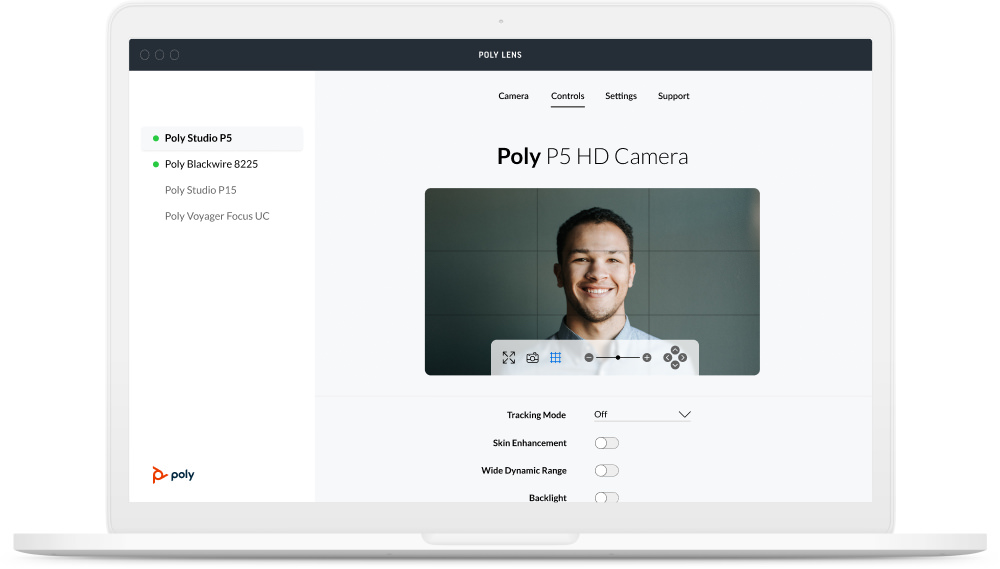Click the Tracking Mode label

(x=536, y=415)
